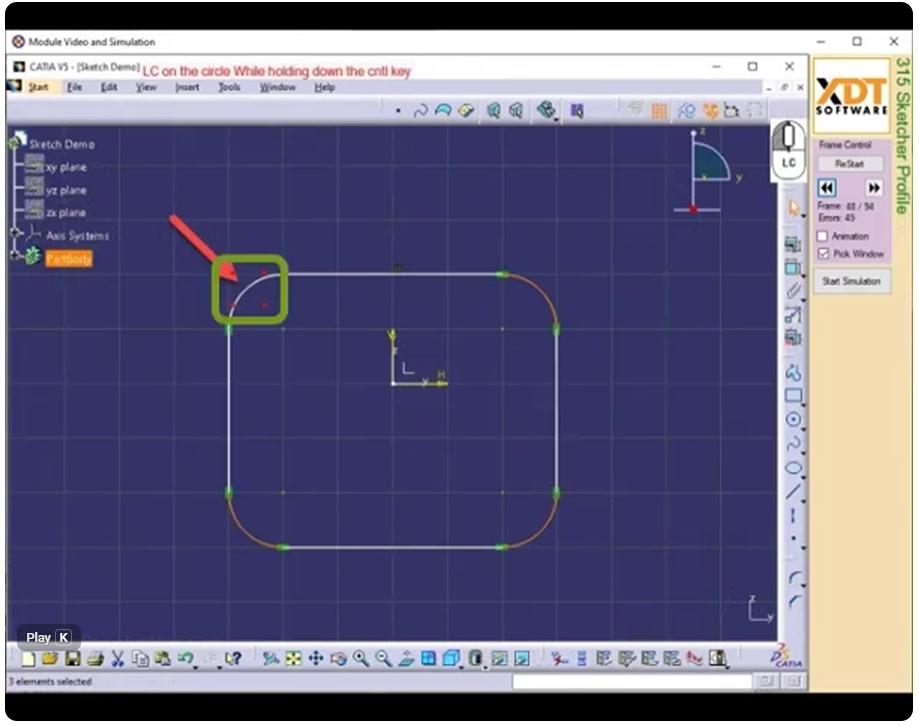The height and width of the screenshot is (726, 919).
Task: Select the Profile tool in sketcher toolbar
Action: (793, 372)
